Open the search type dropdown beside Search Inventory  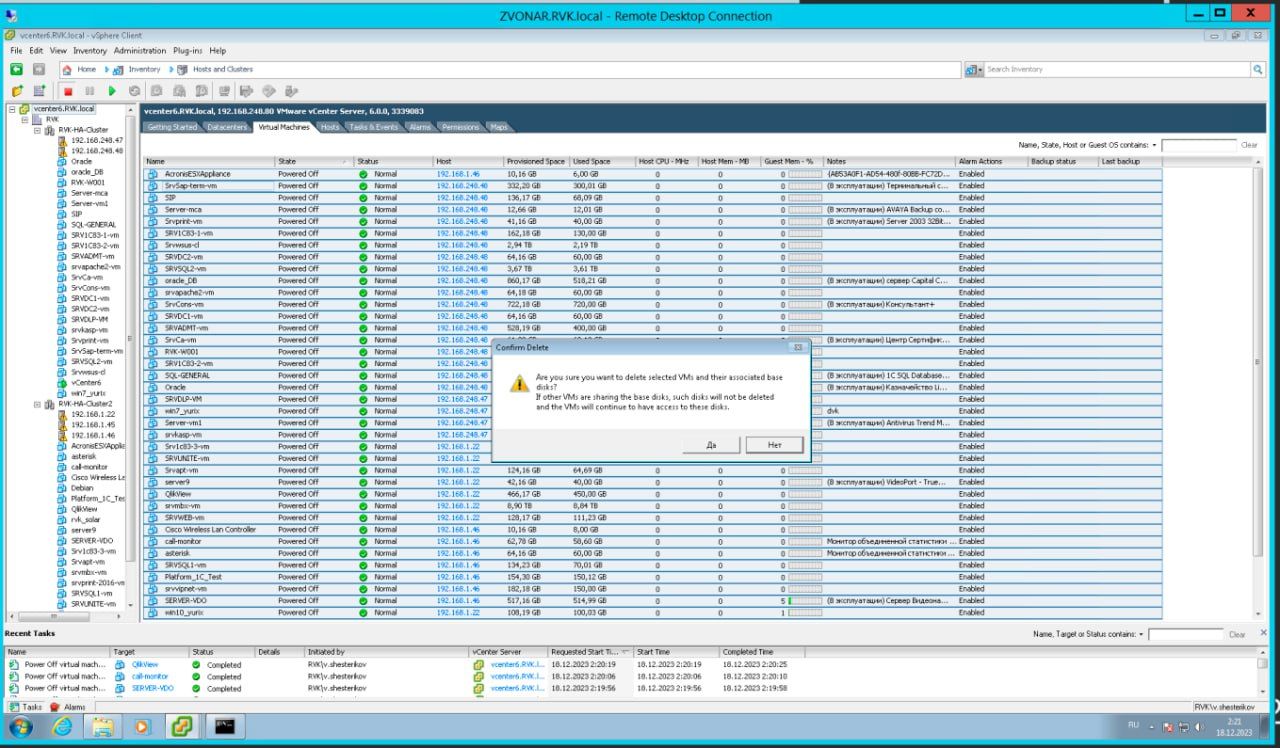click(974, 69)
